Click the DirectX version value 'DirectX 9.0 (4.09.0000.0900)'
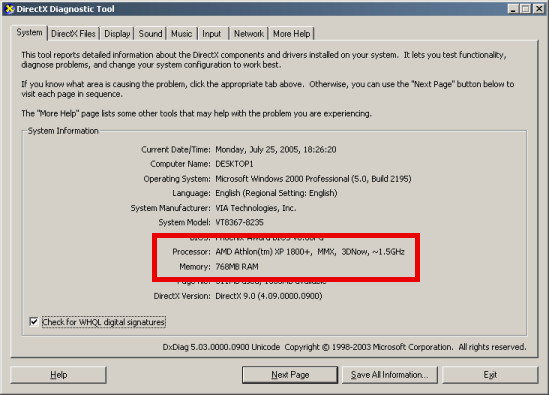The image size is (549, 395). point(269,296)
